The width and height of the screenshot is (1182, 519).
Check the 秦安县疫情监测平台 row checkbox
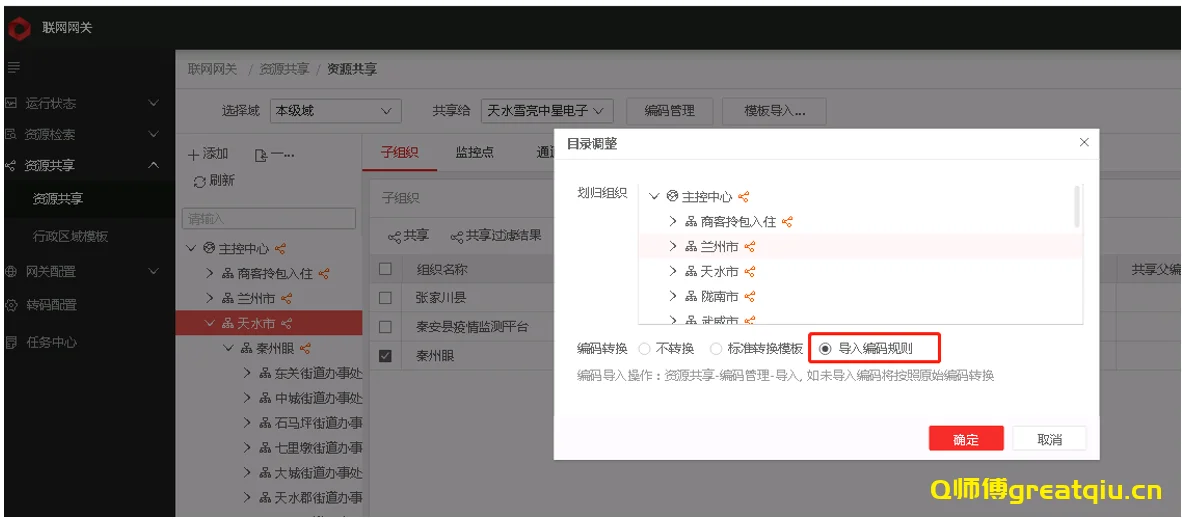click(385, 327)
